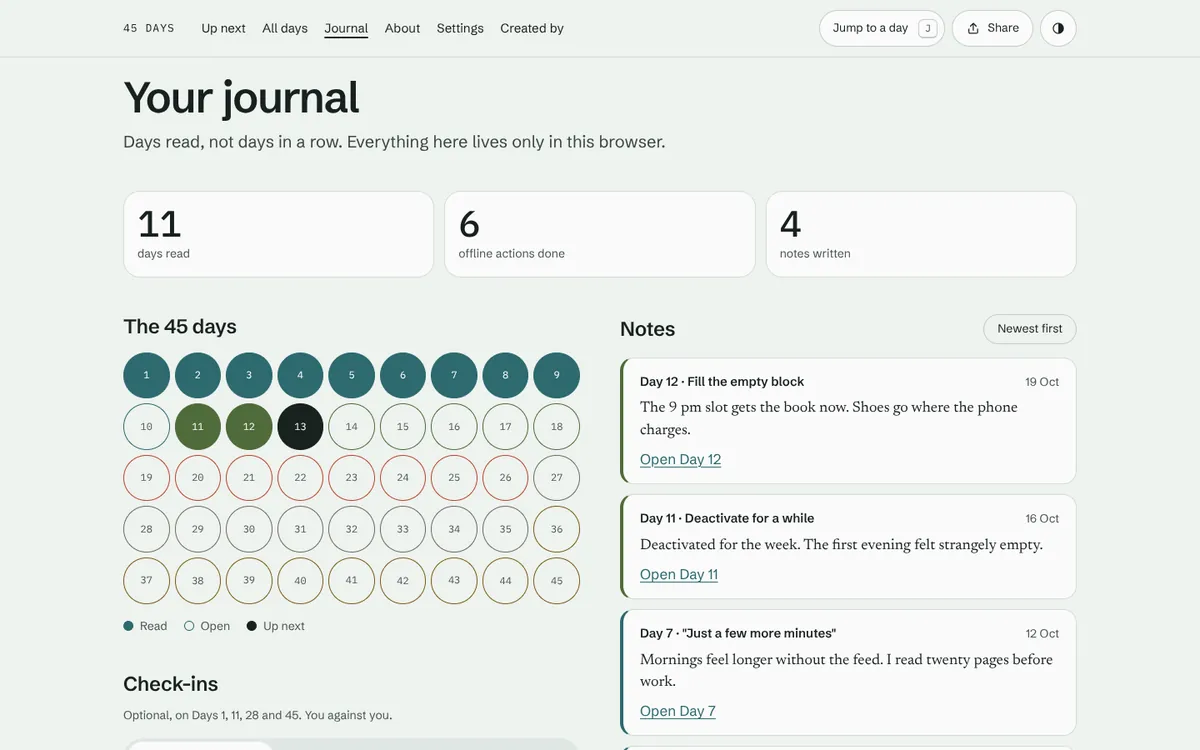Select day 45 circle
The image size is (1200, 750).
tap(557, 581)
